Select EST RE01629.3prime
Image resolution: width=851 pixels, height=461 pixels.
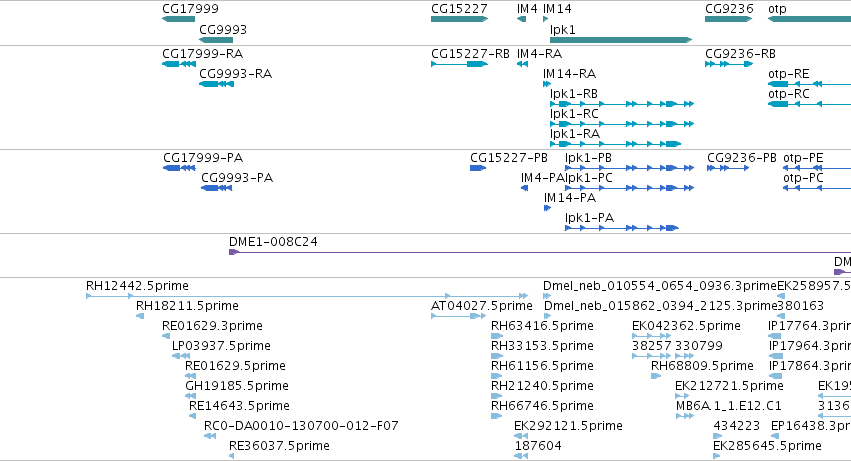coord(212,326)
